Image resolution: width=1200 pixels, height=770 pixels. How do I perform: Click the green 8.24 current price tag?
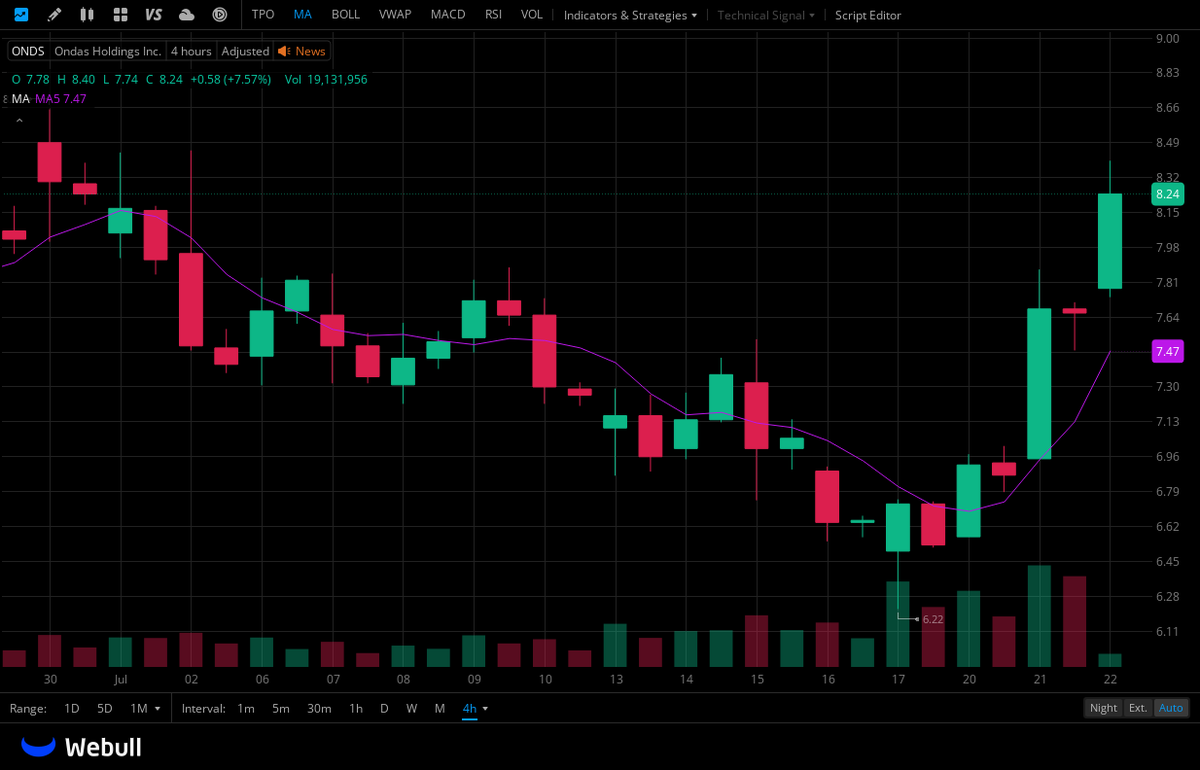click(1168, 194)
